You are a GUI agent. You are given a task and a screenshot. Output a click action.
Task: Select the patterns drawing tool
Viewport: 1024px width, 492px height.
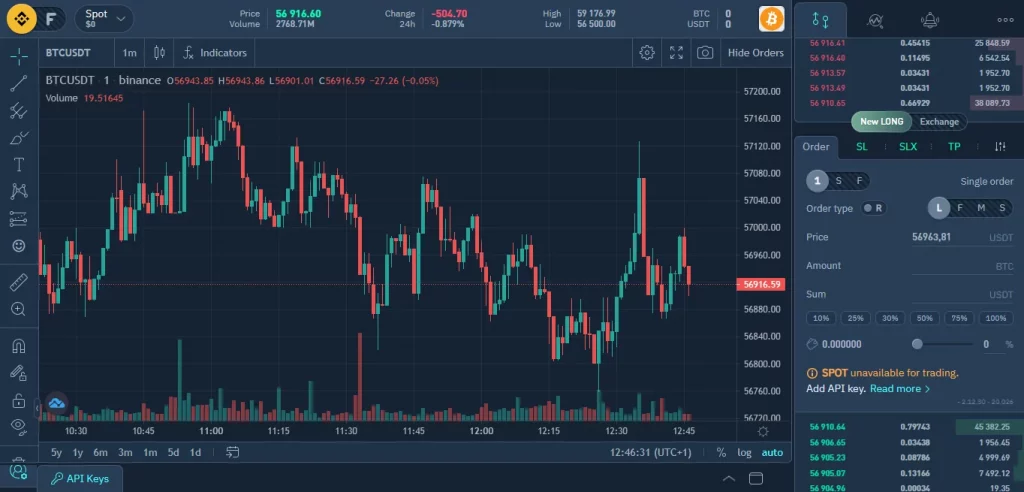pos(19,191)
